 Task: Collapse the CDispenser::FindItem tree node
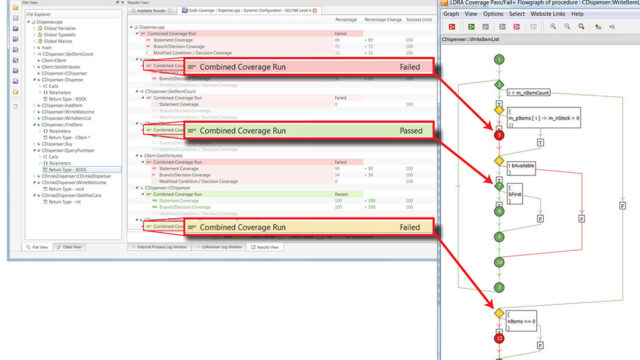click(x=34, y=125)
